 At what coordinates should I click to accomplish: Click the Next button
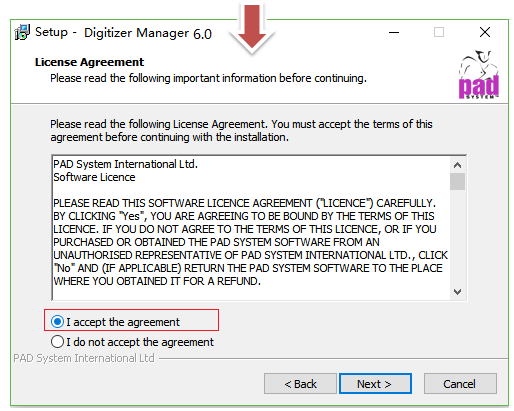[x=375, y=384]
